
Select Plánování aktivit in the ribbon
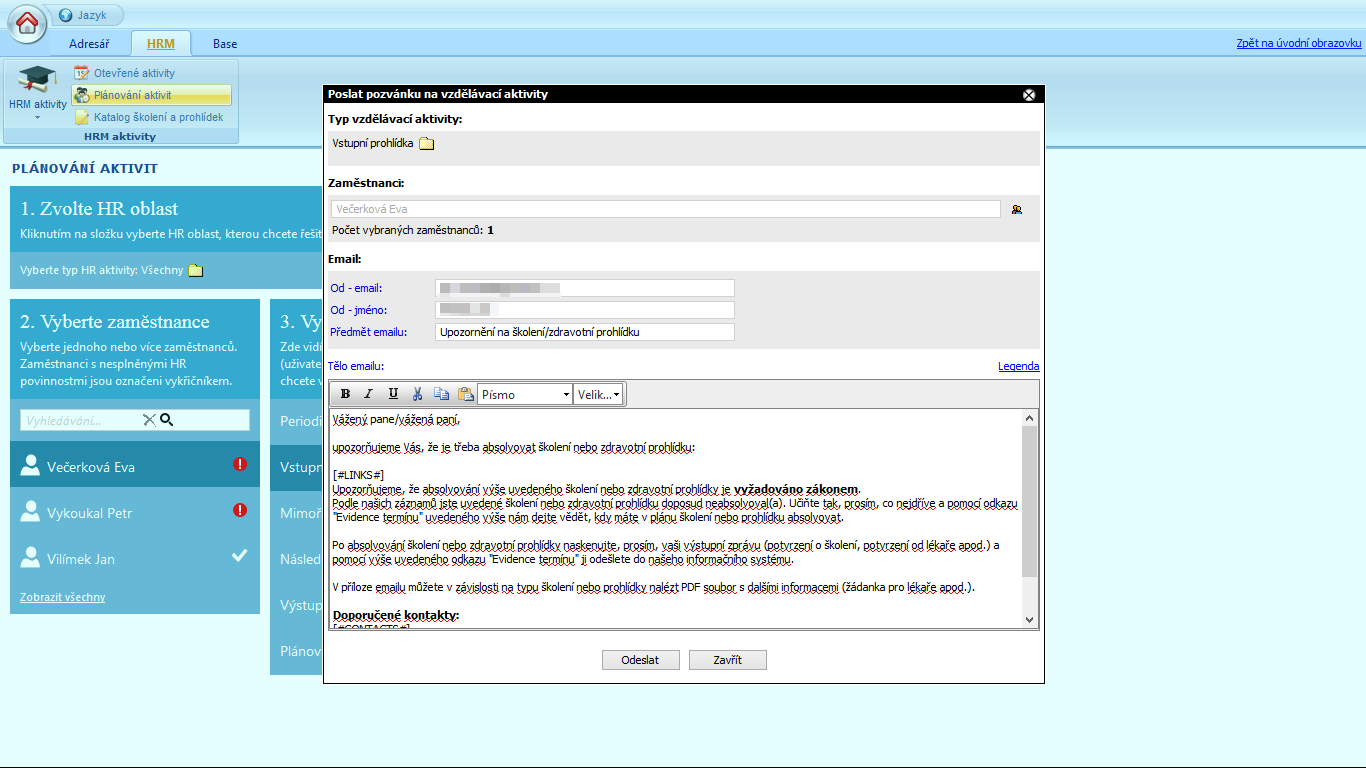click(151, 95)
